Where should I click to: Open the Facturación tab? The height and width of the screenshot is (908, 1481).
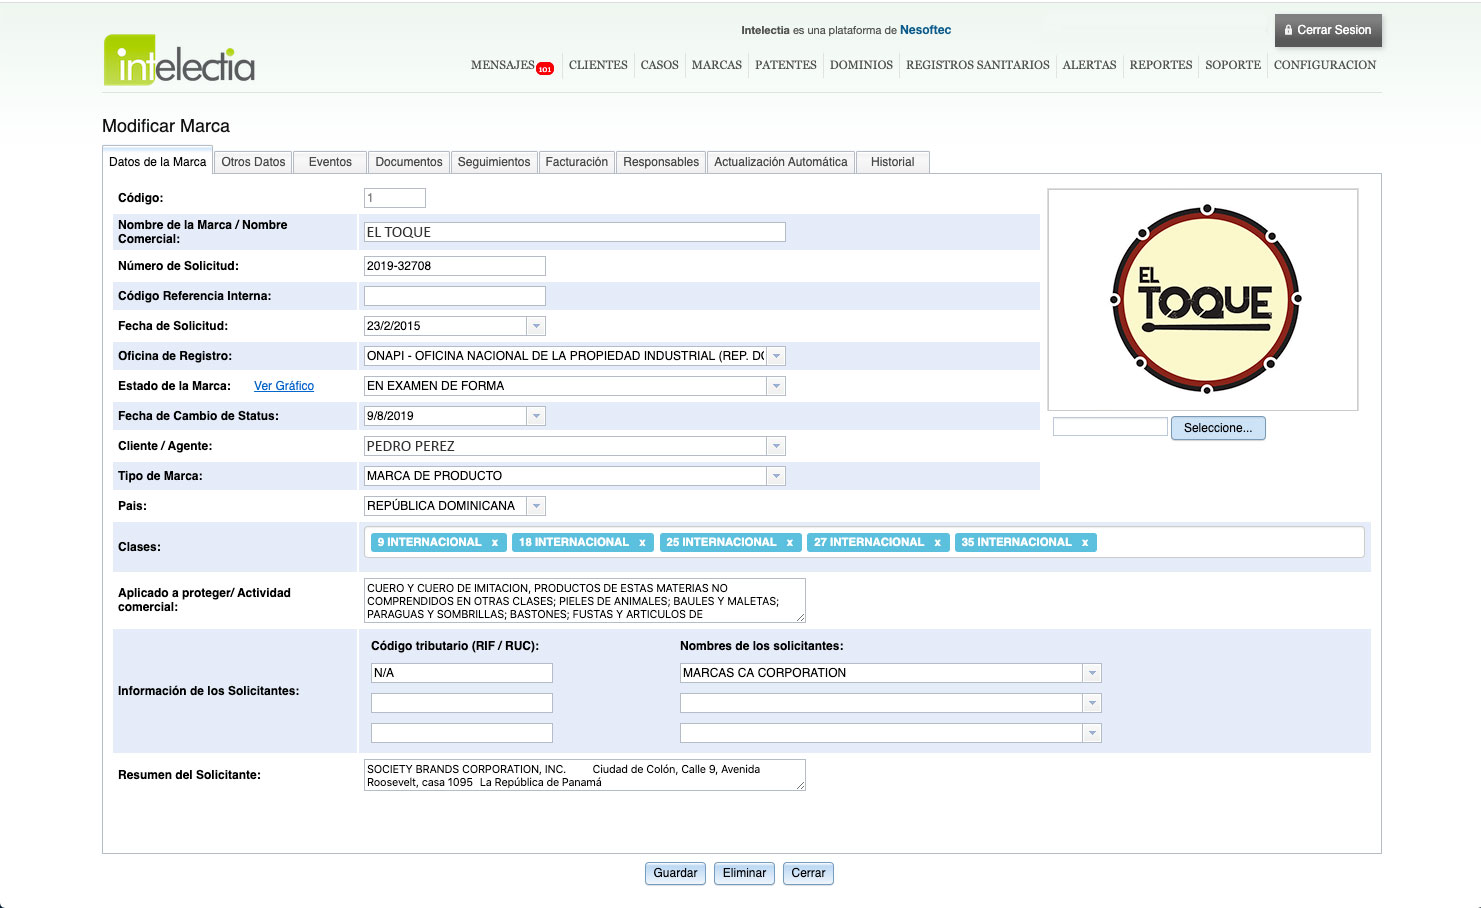pos(576,162)
